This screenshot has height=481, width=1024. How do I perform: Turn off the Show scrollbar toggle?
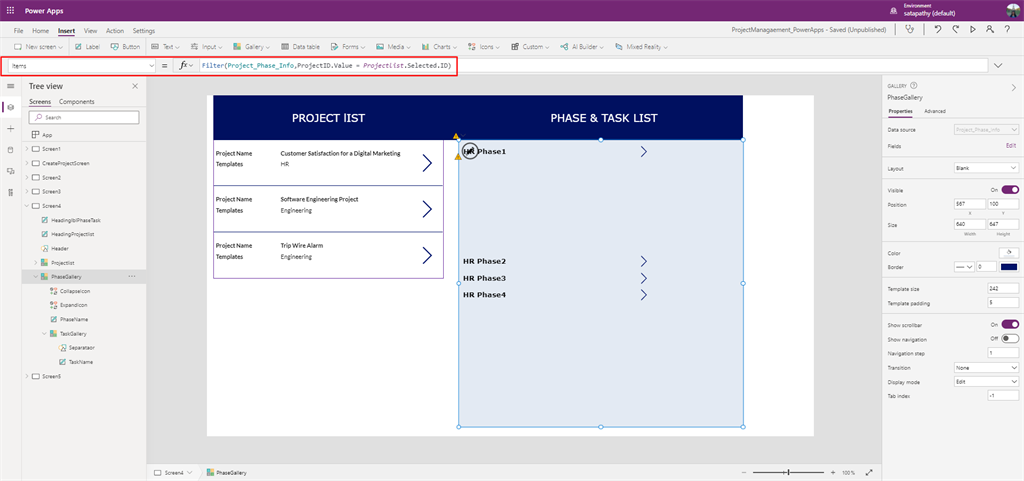tap(1010, 324)
